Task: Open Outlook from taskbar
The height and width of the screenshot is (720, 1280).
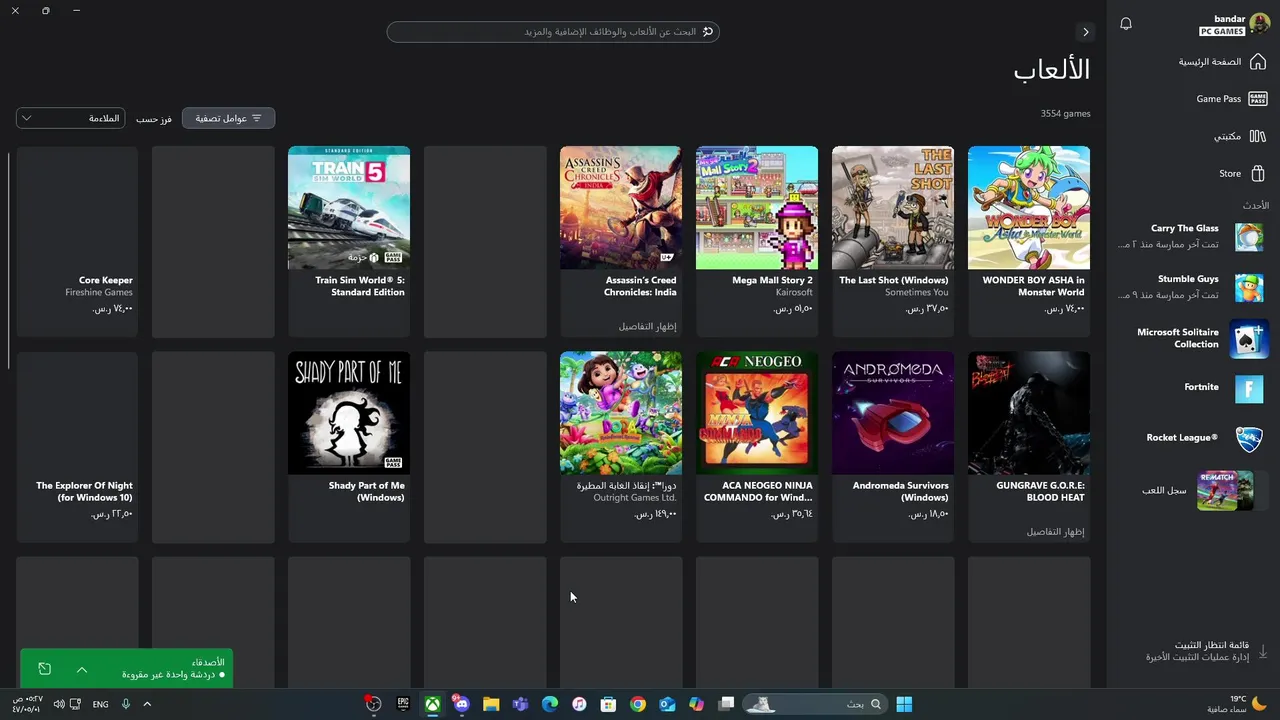Action: pos(667,704)
